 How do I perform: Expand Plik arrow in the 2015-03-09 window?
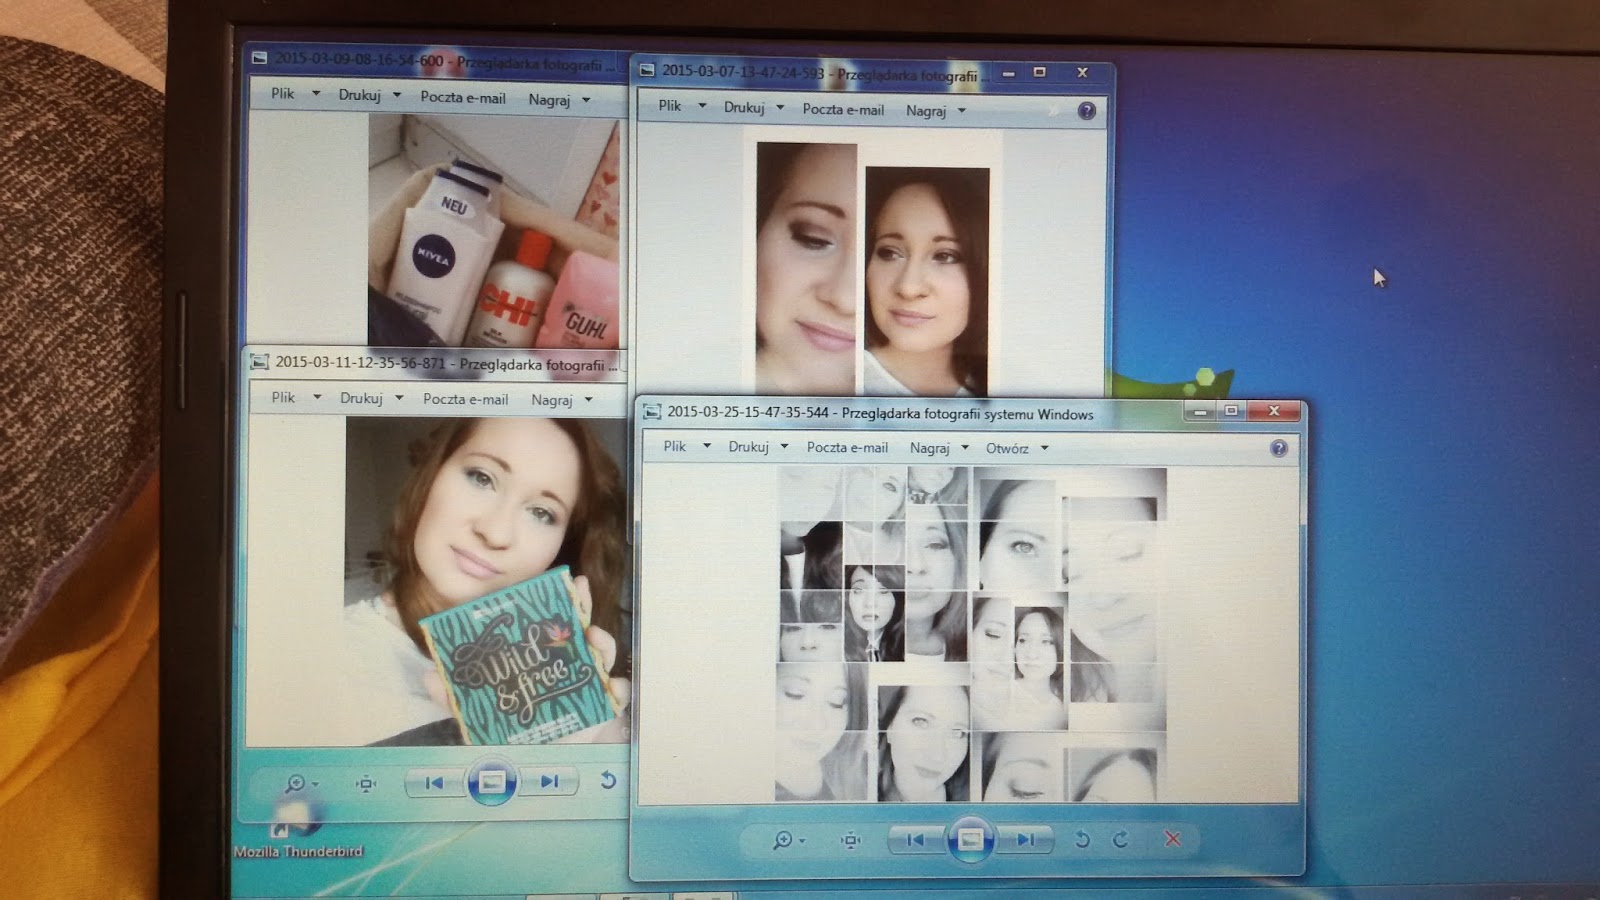pos(316,93)
